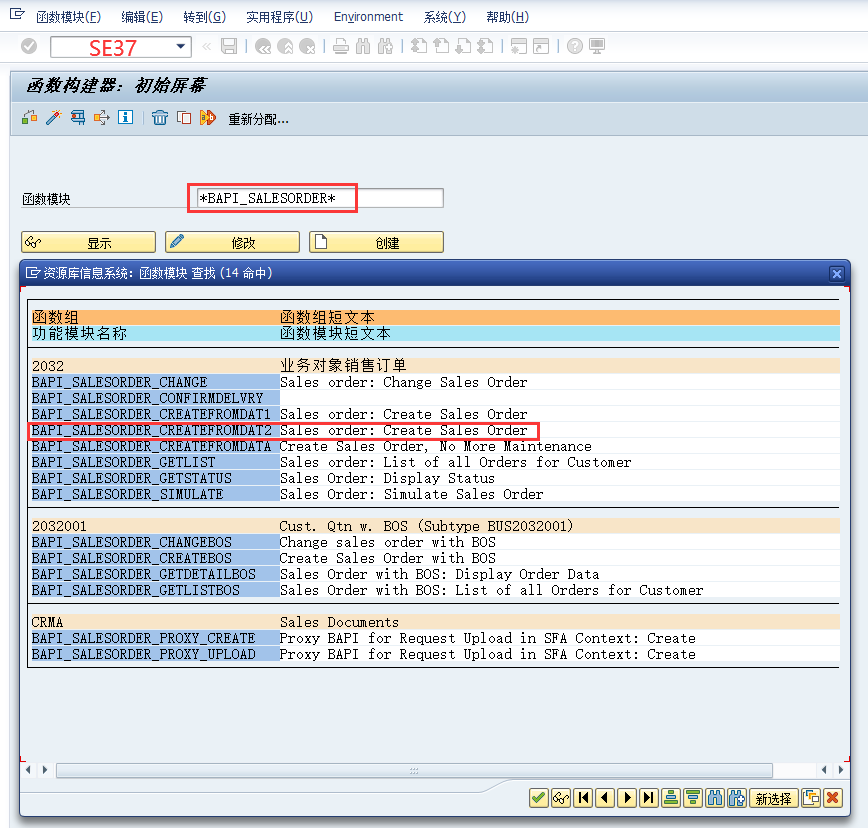
Task: Select BAPI_SALESORDER_CREATEBOS row
Action: (x=436, y=558)
